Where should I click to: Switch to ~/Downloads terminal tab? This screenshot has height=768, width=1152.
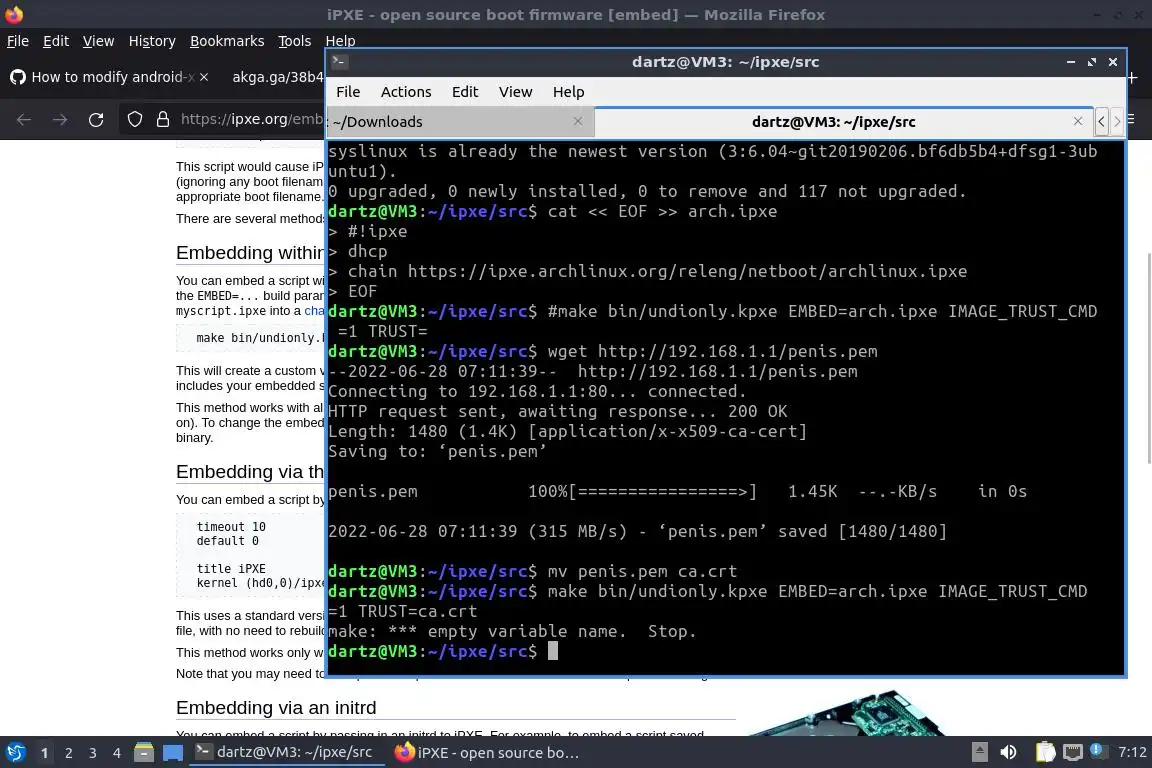click(x=461, y=122)
